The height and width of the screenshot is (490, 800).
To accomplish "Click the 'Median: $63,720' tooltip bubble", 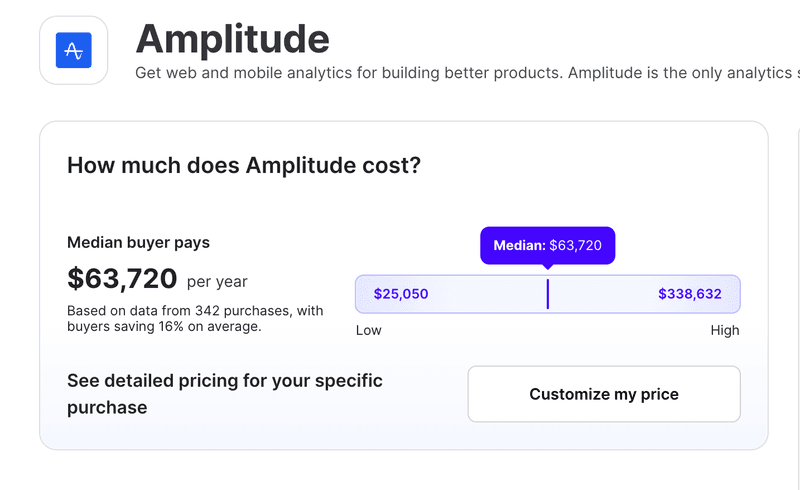I will coord(547,245).
